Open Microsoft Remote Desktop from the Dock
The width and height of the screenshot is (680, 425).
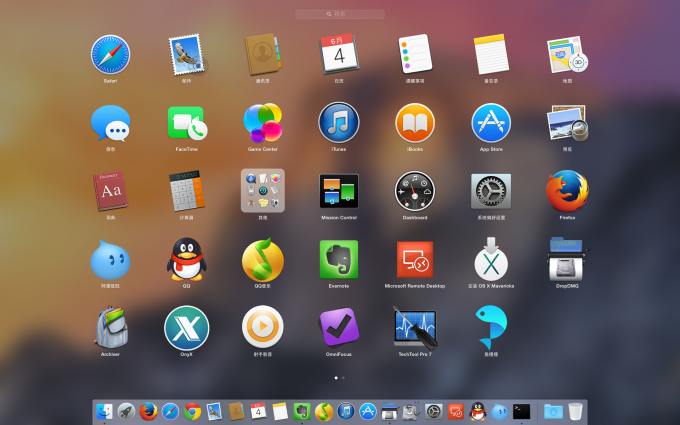[x=456, y=411]
